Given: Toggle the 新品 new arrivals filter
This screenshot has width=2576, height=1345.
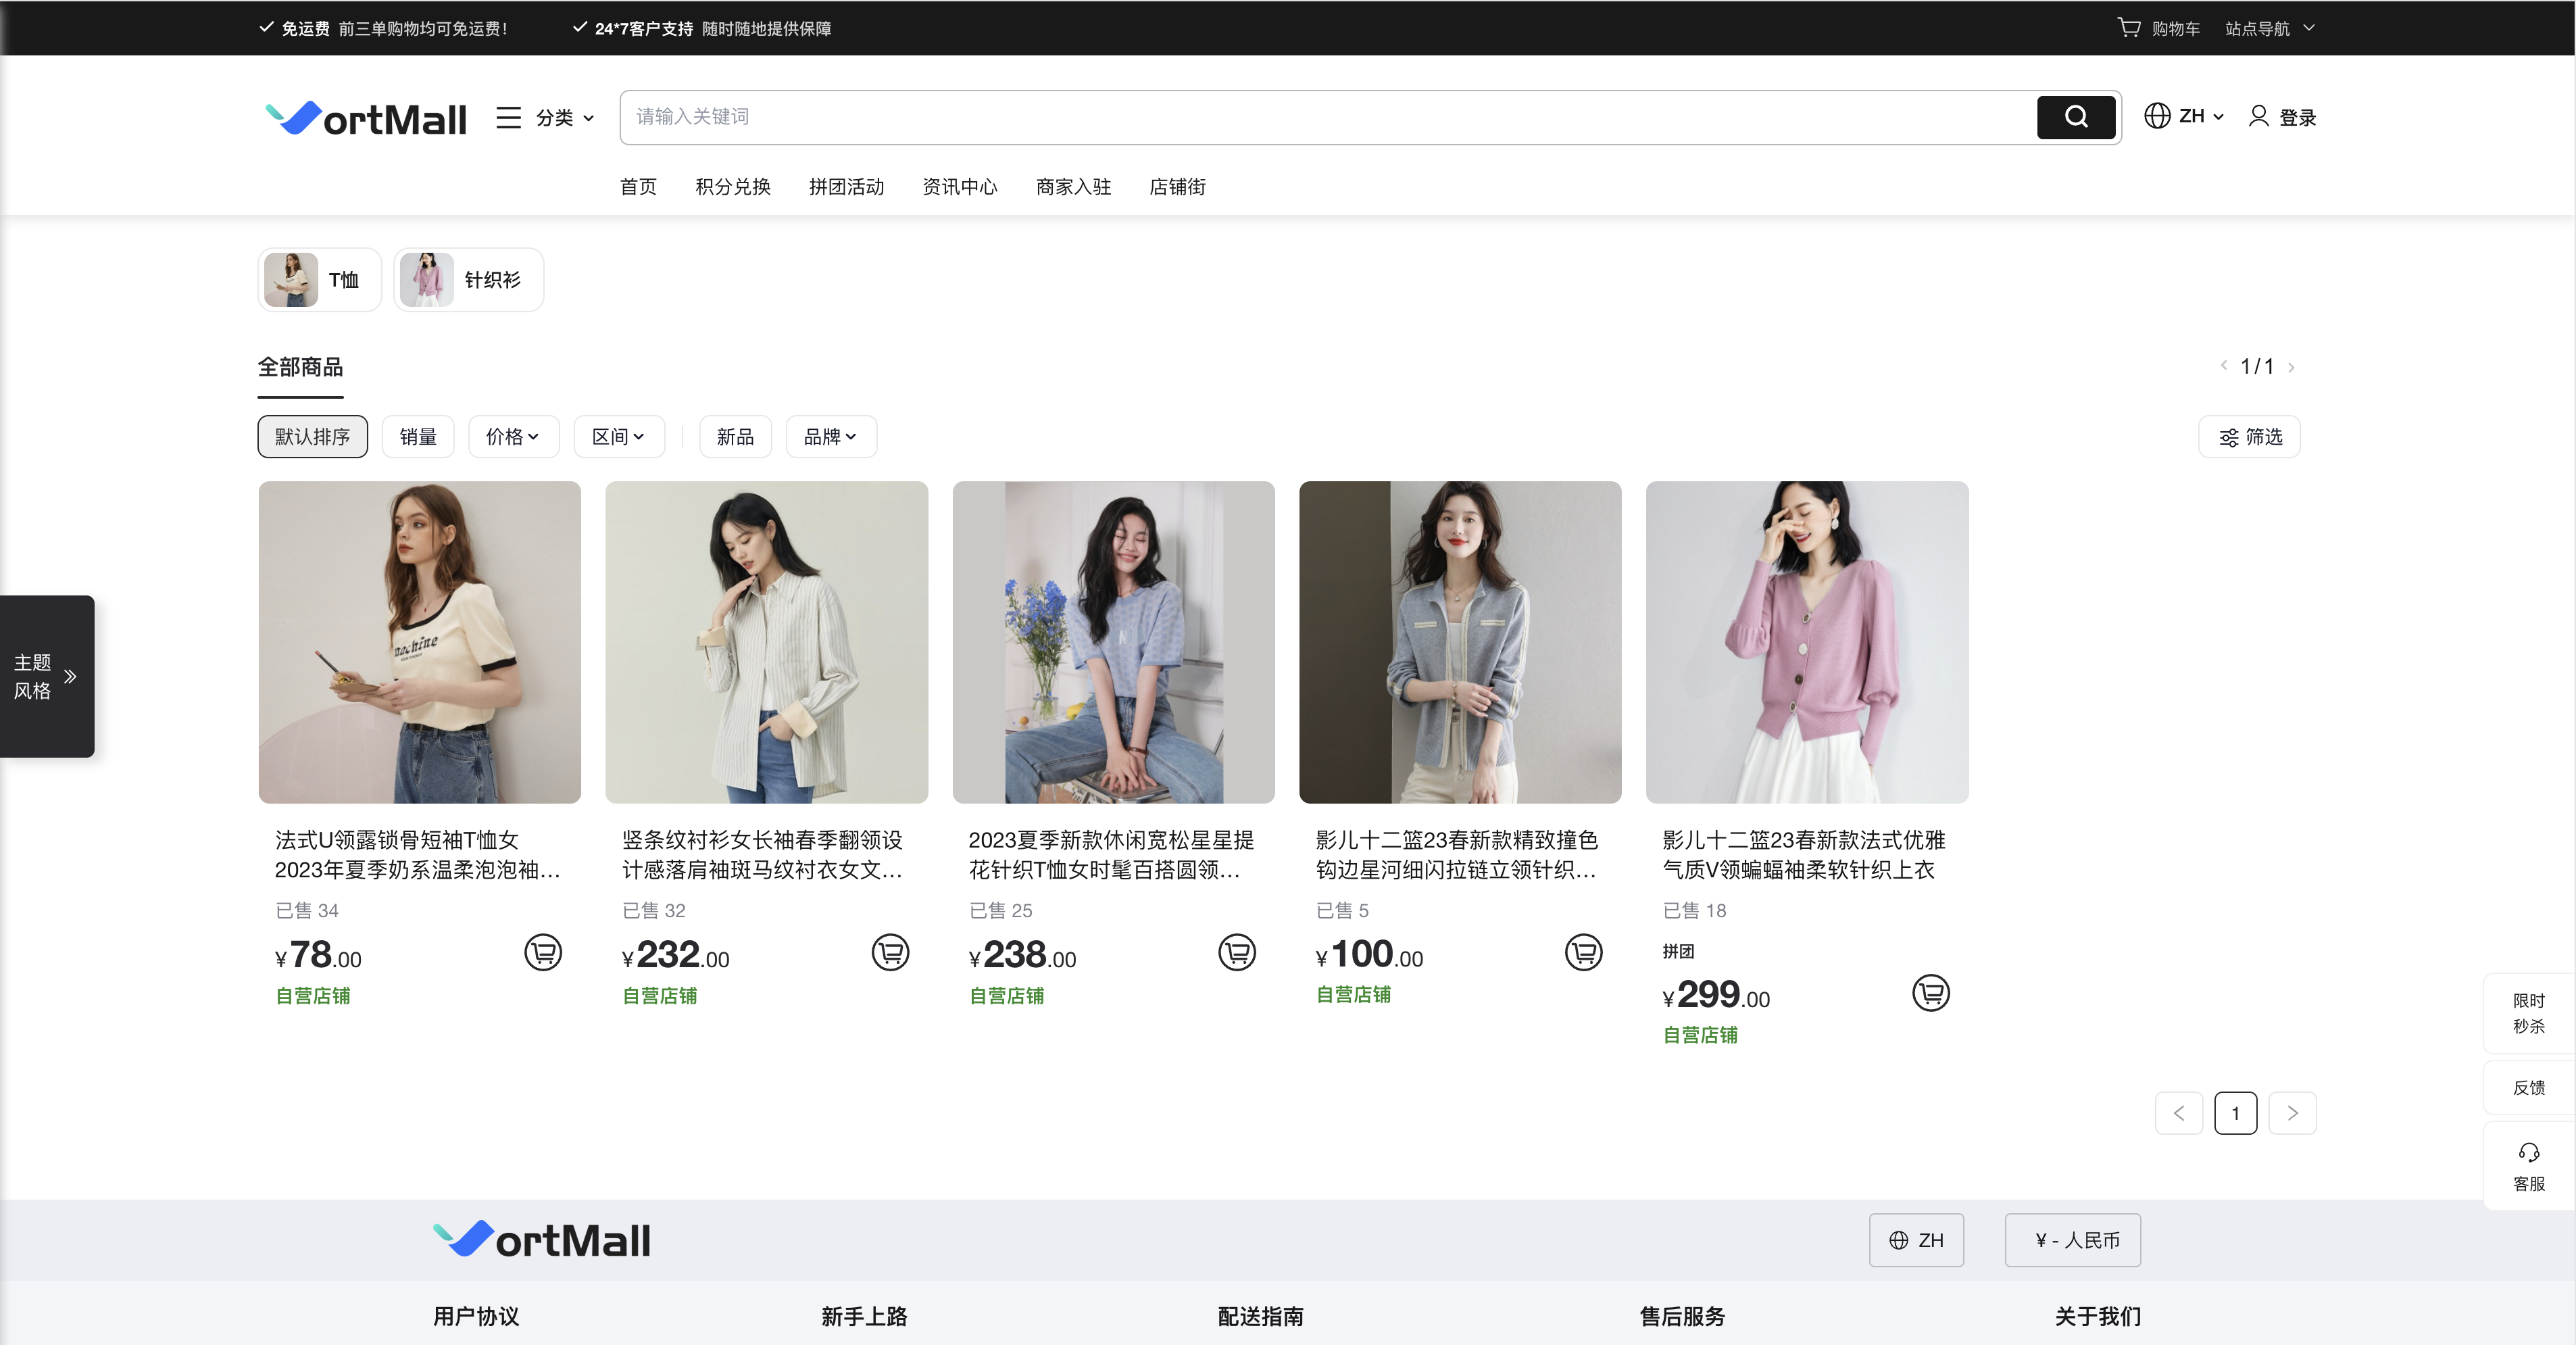Looking at the screenshot, I should click(735, 437).
